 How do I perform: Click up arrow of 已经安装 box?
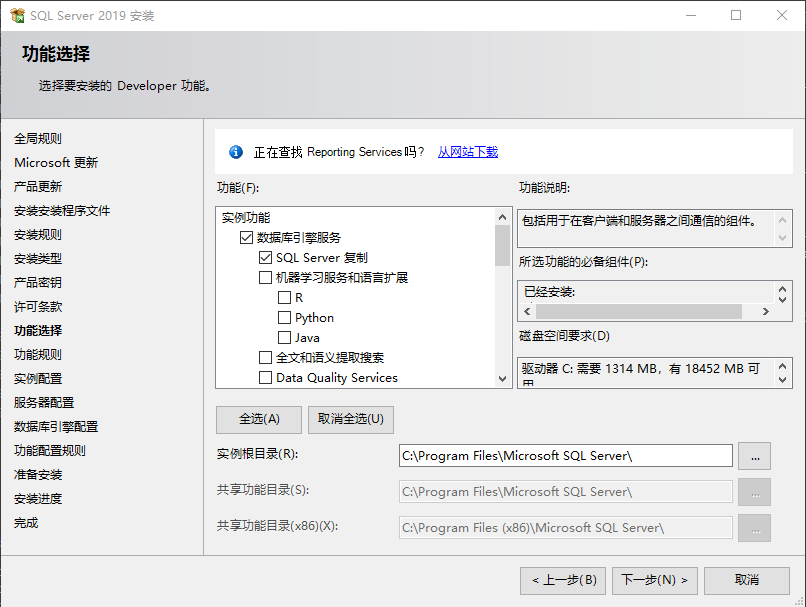coord(782,289)
